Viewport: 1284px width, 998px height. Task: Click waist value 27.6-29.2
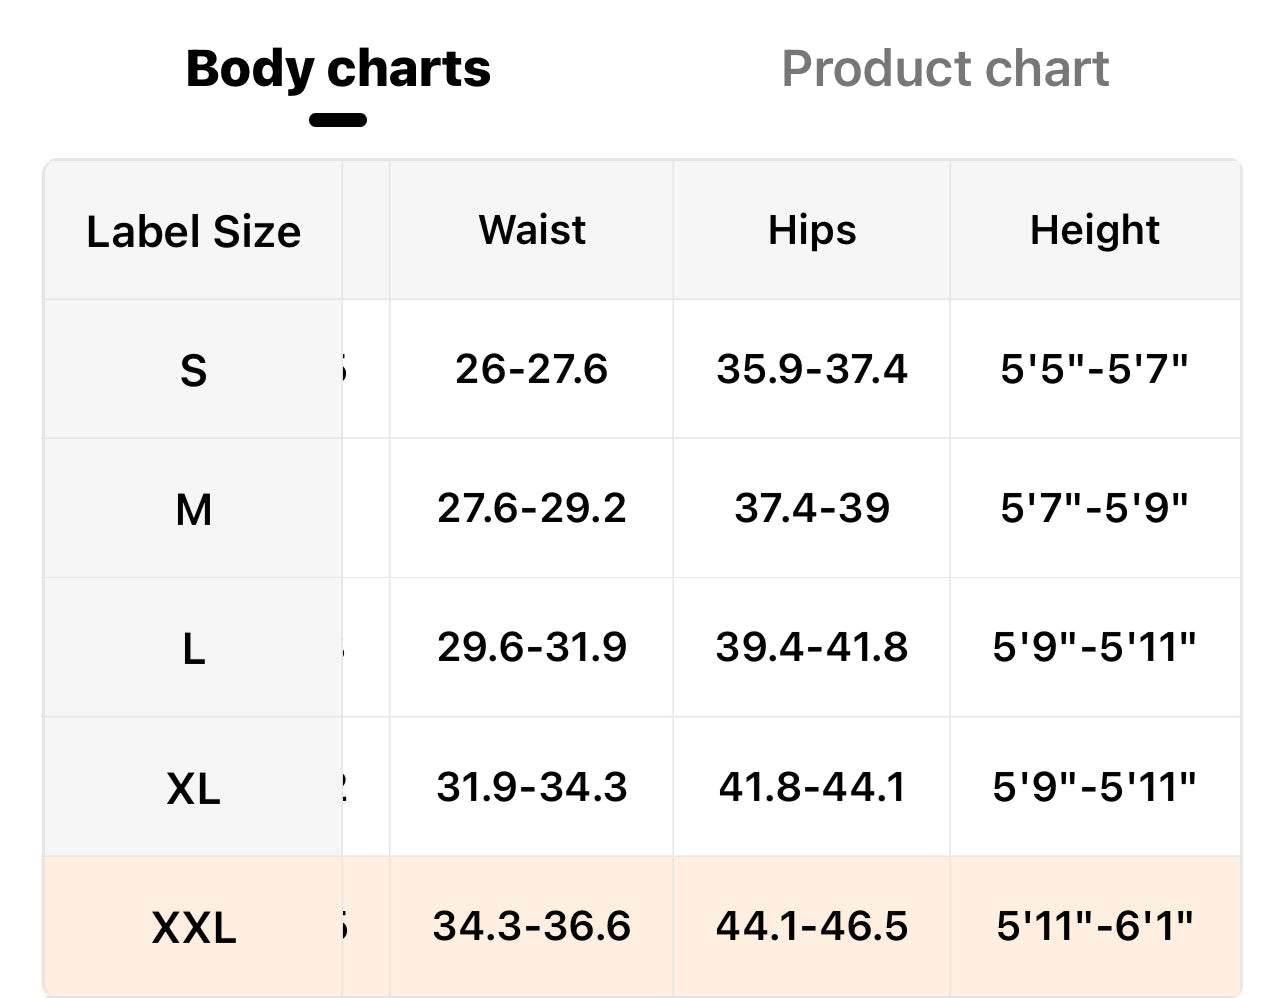(x=532, y=508)
